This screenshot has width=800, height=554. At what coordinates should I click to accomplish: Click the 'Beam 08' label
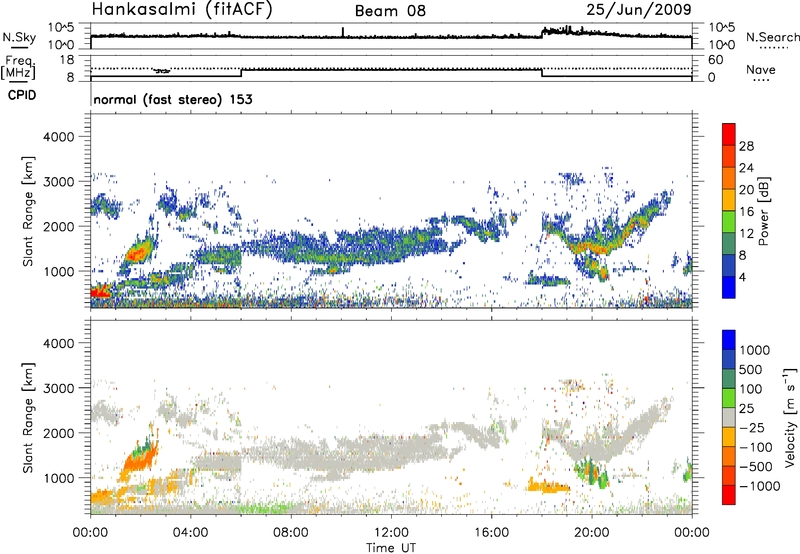[390, 11]
